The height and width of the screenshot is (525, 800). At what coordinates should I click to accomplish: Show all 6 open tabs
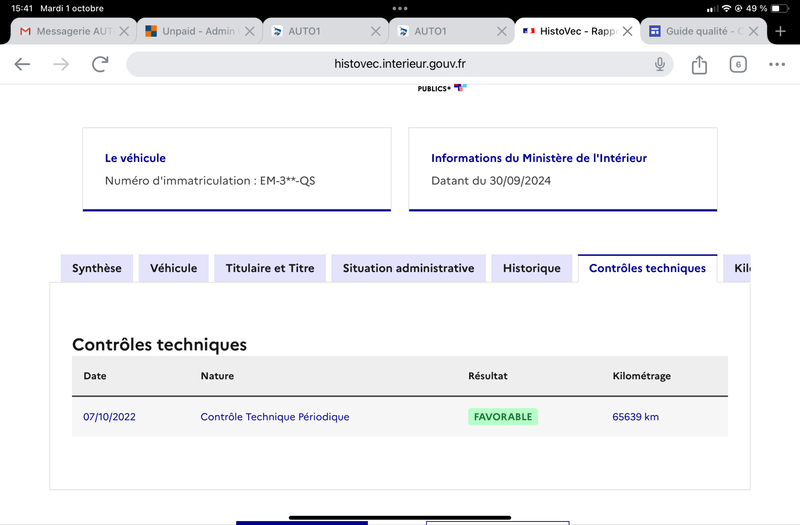(738, 64)
